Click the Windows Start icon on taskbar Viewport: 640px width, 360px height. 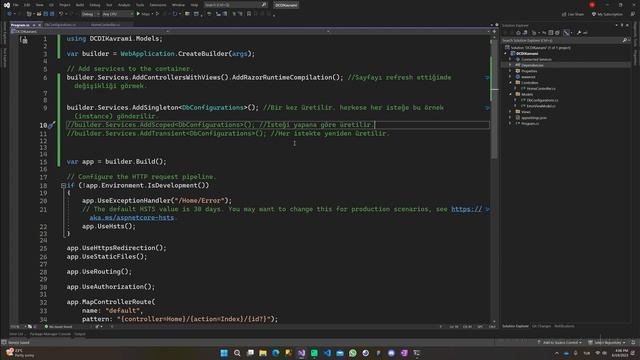click(x=224, y=353)
